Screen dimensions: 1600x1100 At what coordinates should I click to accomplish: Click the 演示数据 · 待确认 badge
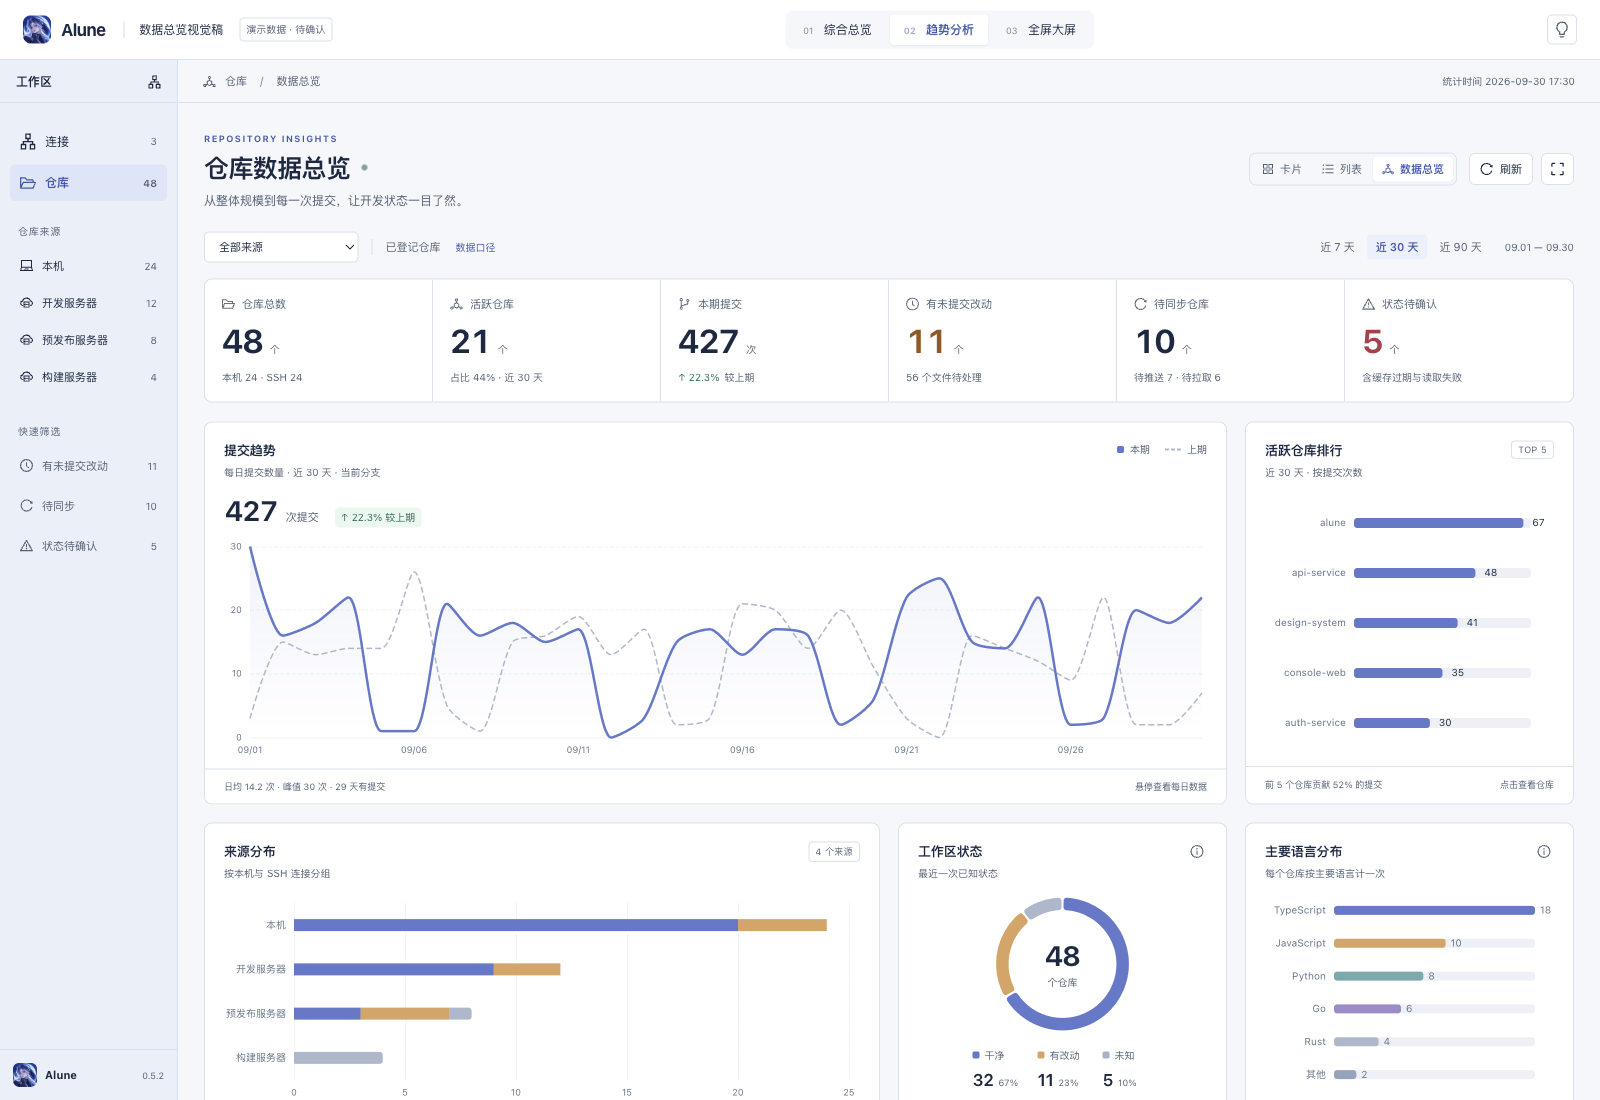coord(286,30)
